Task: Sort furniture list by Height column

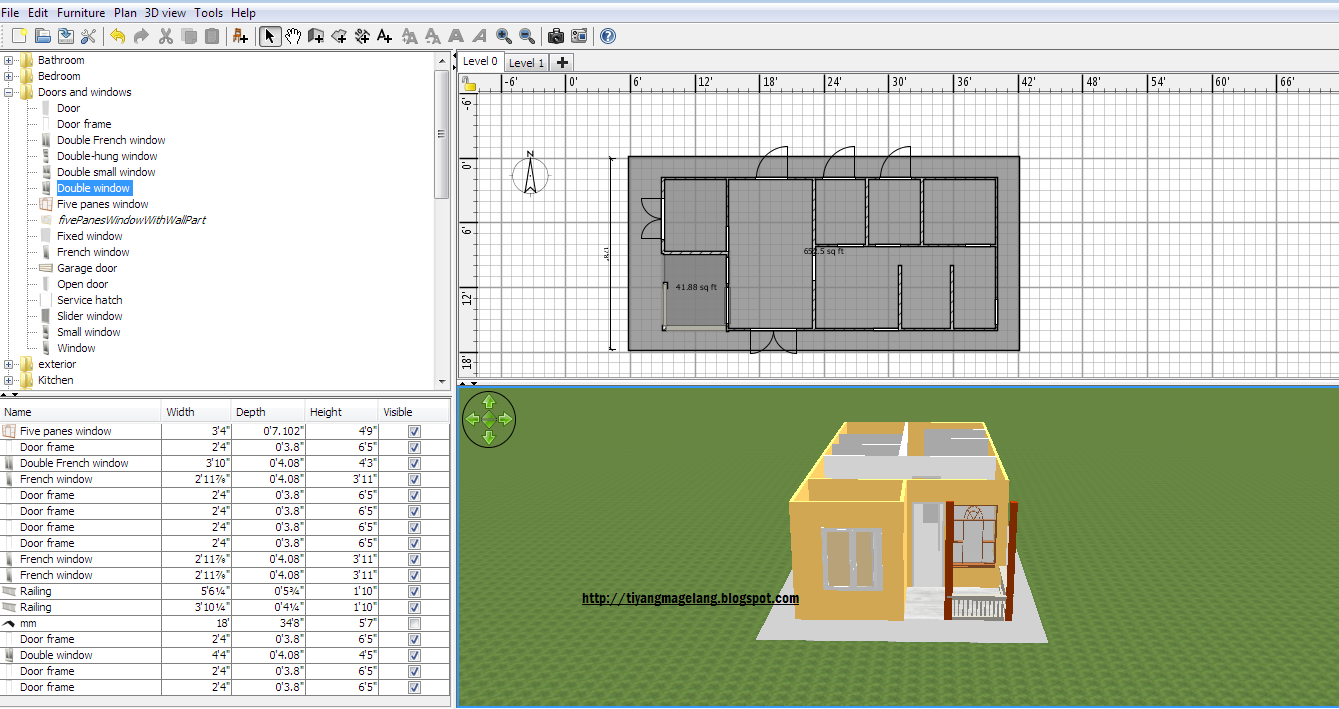Action: (342, 412)
